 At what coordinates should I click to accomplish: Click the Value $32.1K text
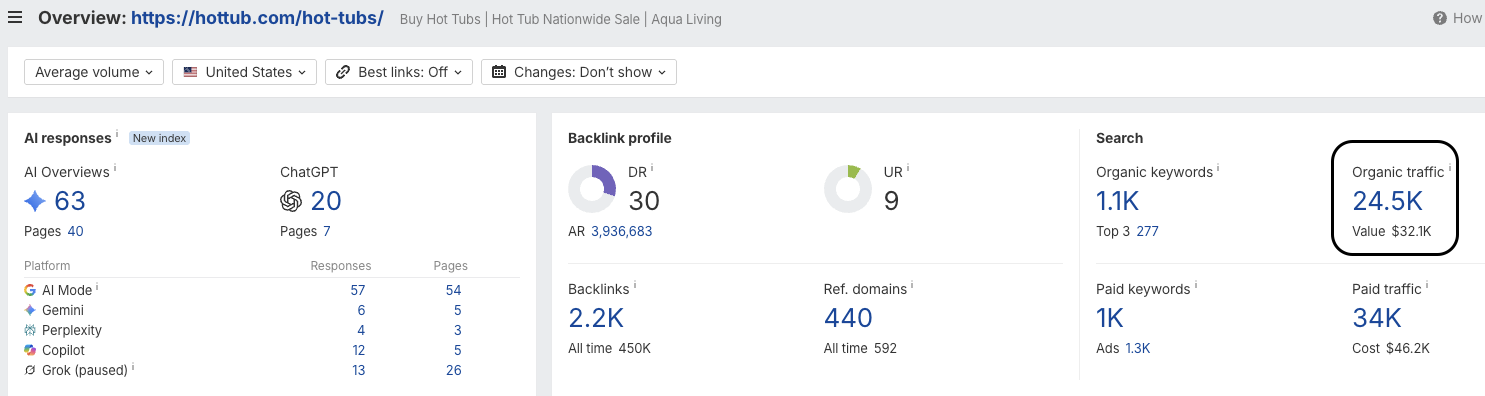1392,231
